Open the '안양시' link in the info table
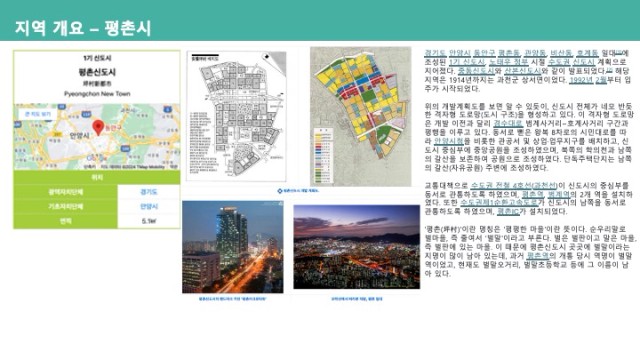Image resolution: width=640 pixels, height=360 pixels. coord(149,207)
